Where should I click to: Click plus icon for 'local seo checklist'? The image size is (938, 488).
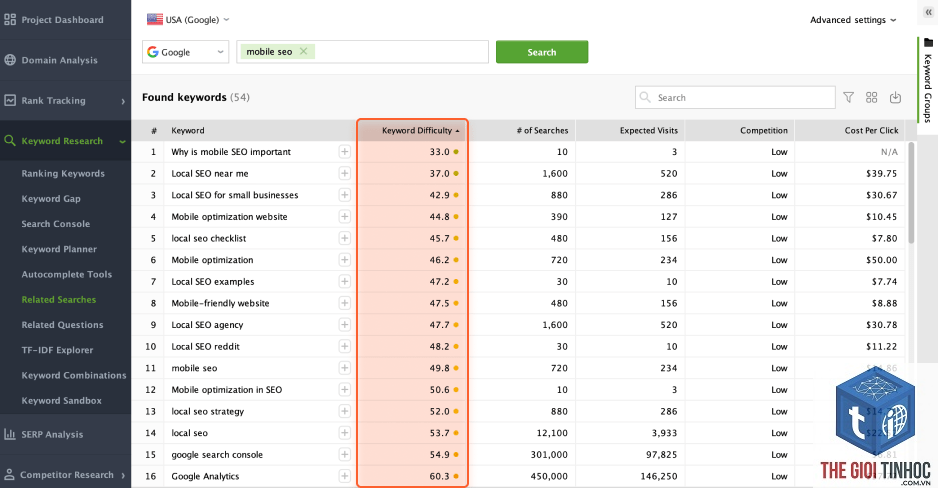345,238
